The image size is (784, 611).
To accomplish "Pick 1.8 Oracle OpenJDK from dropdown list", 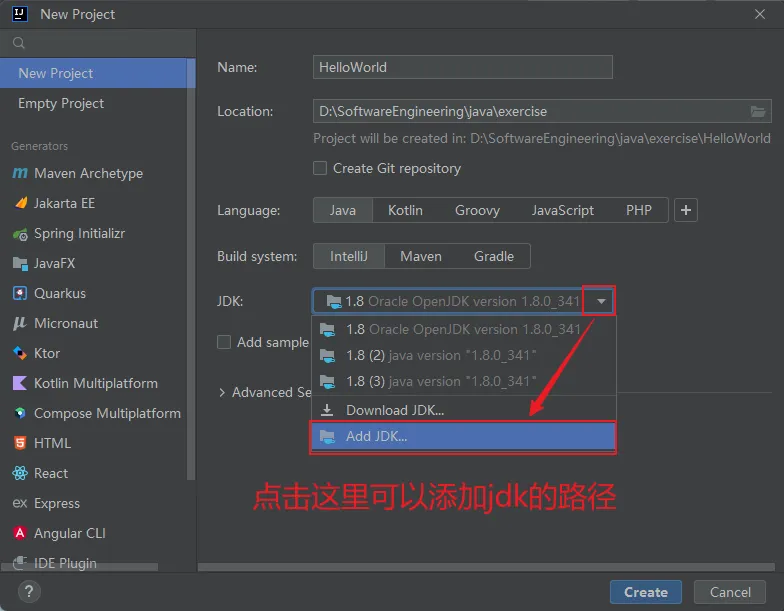I will pos(464,330).
